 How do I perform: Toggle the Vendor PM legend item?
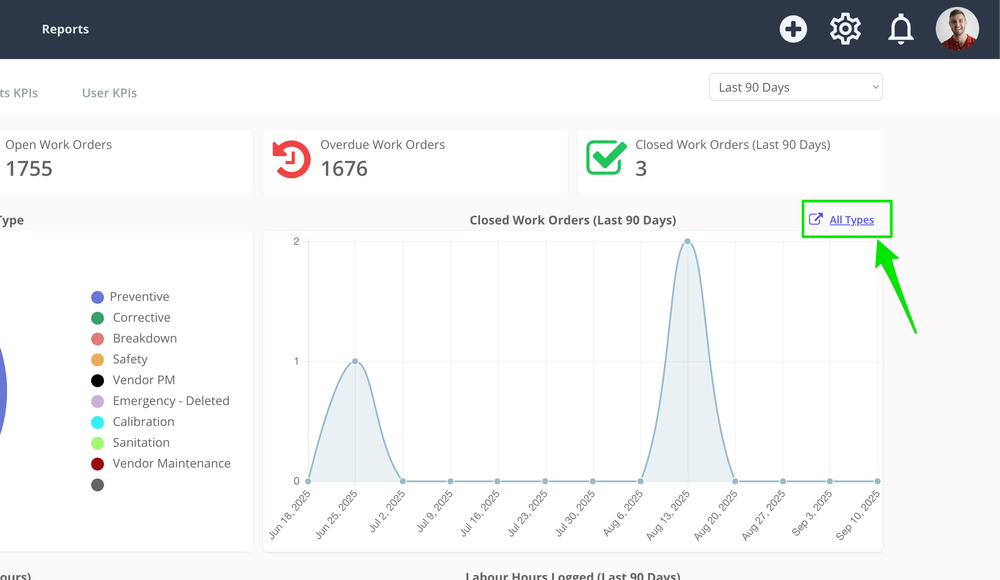pos(133,380)
